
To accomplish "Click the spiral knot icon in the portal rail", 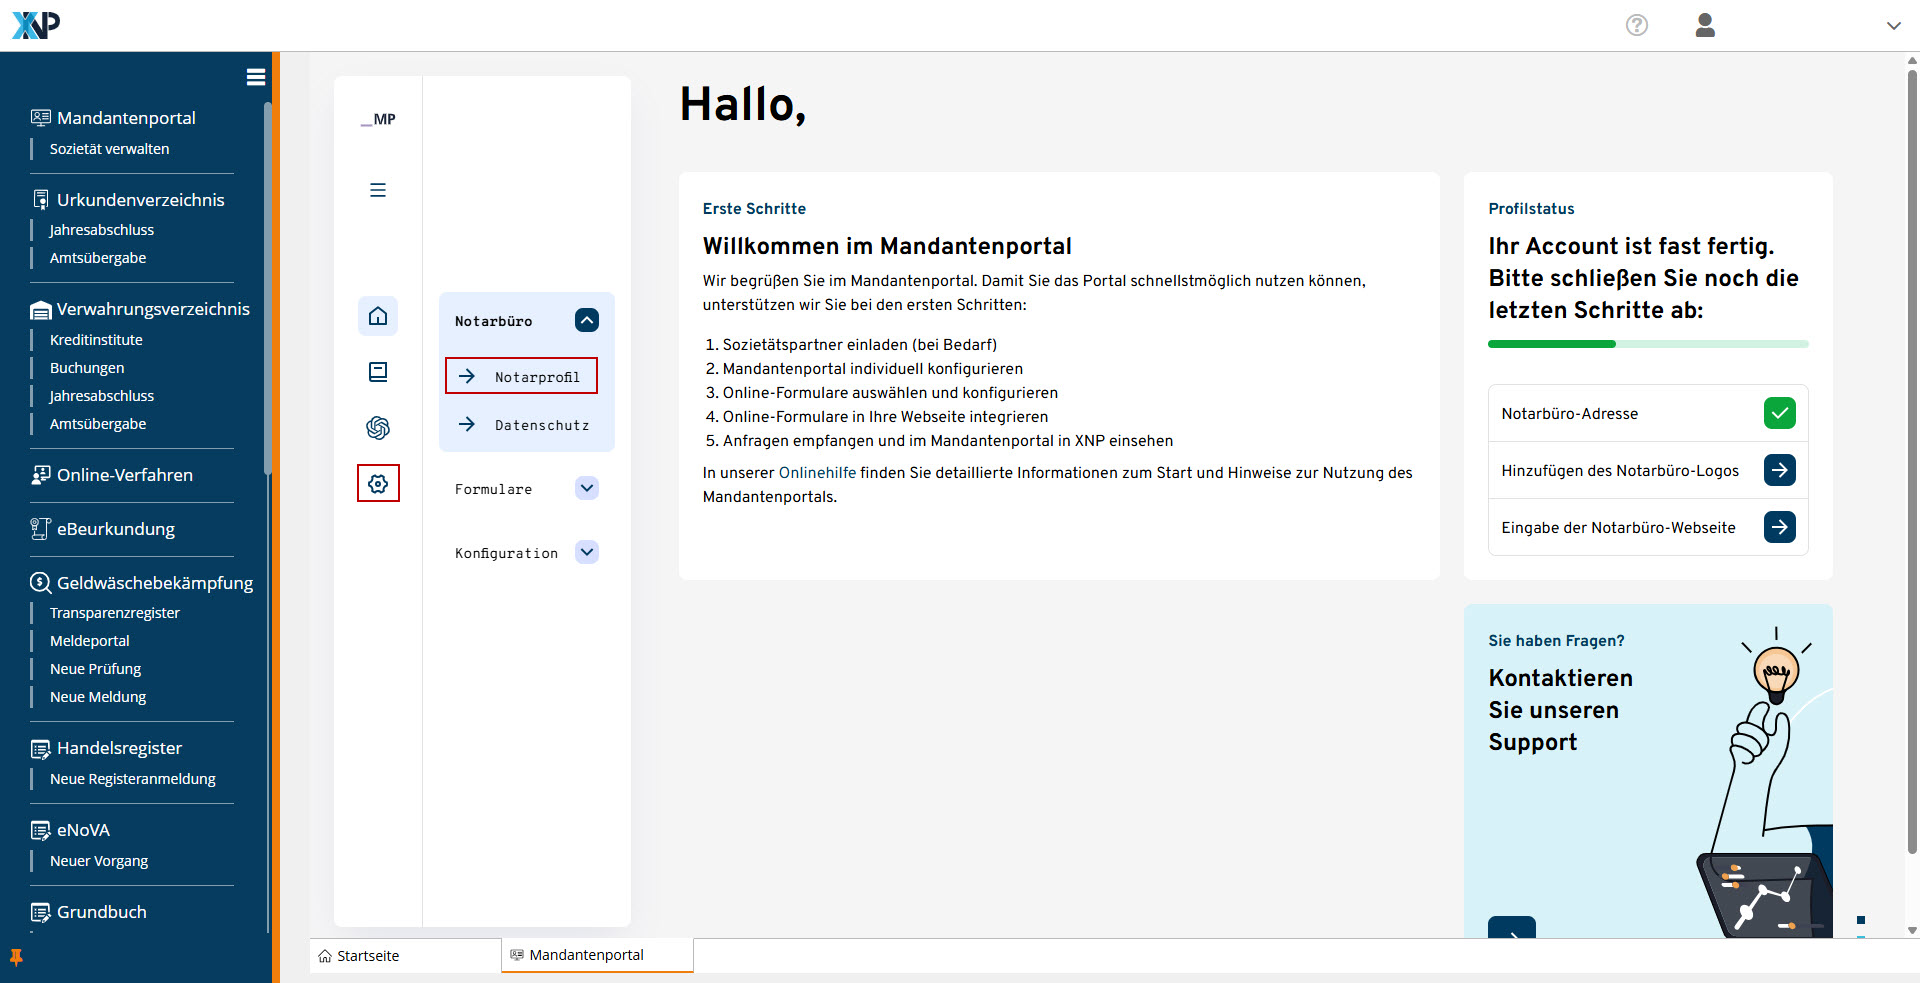I will coord(378,428).
